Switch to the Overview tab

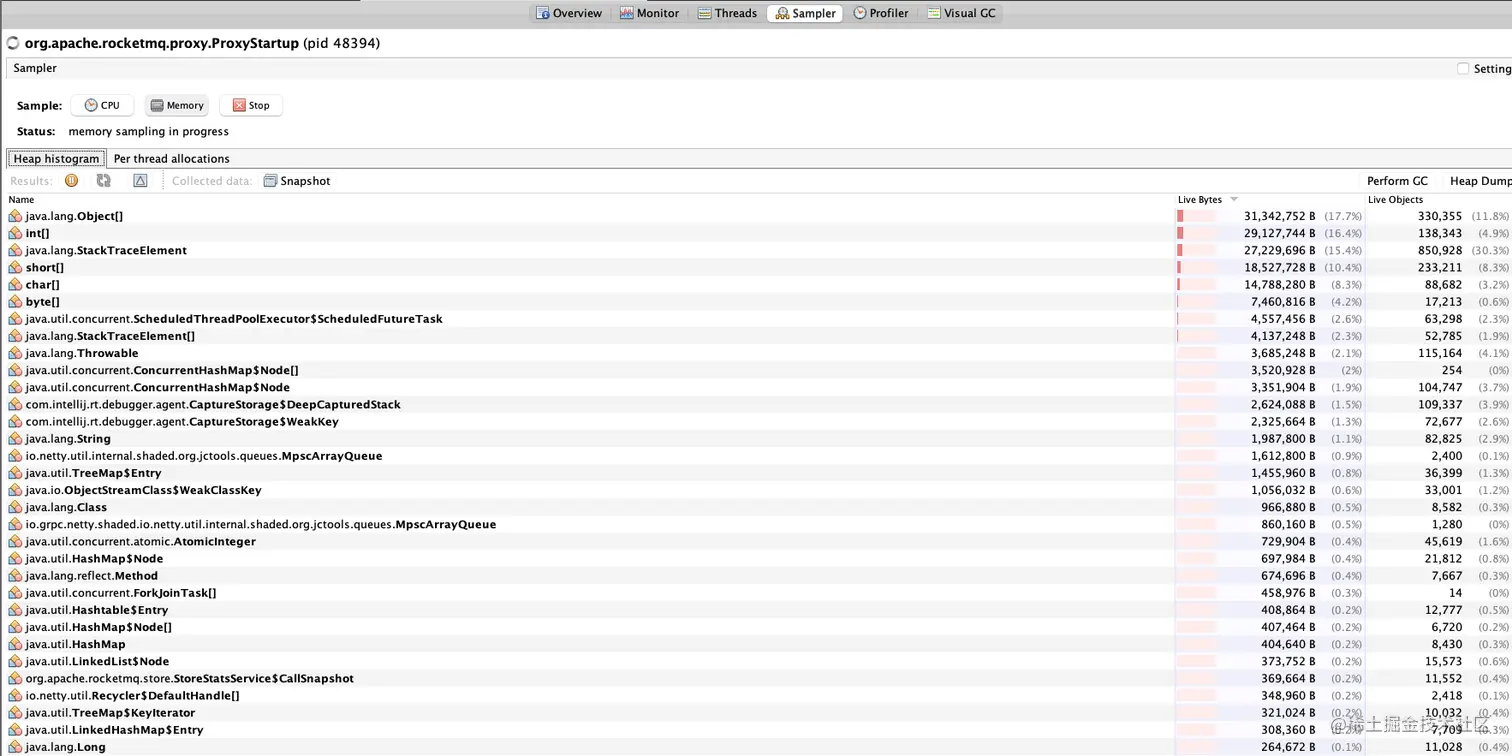coord(569,13)
